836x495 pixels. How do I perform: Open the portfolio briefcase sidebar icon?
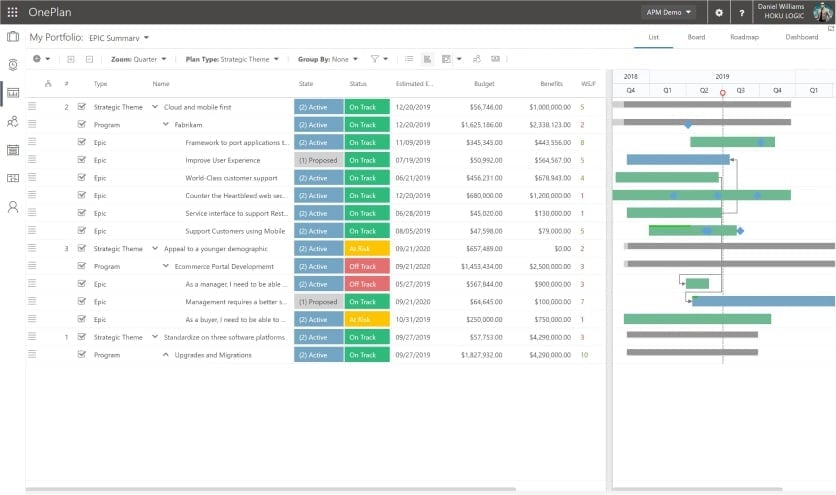(x=13, y=37)
